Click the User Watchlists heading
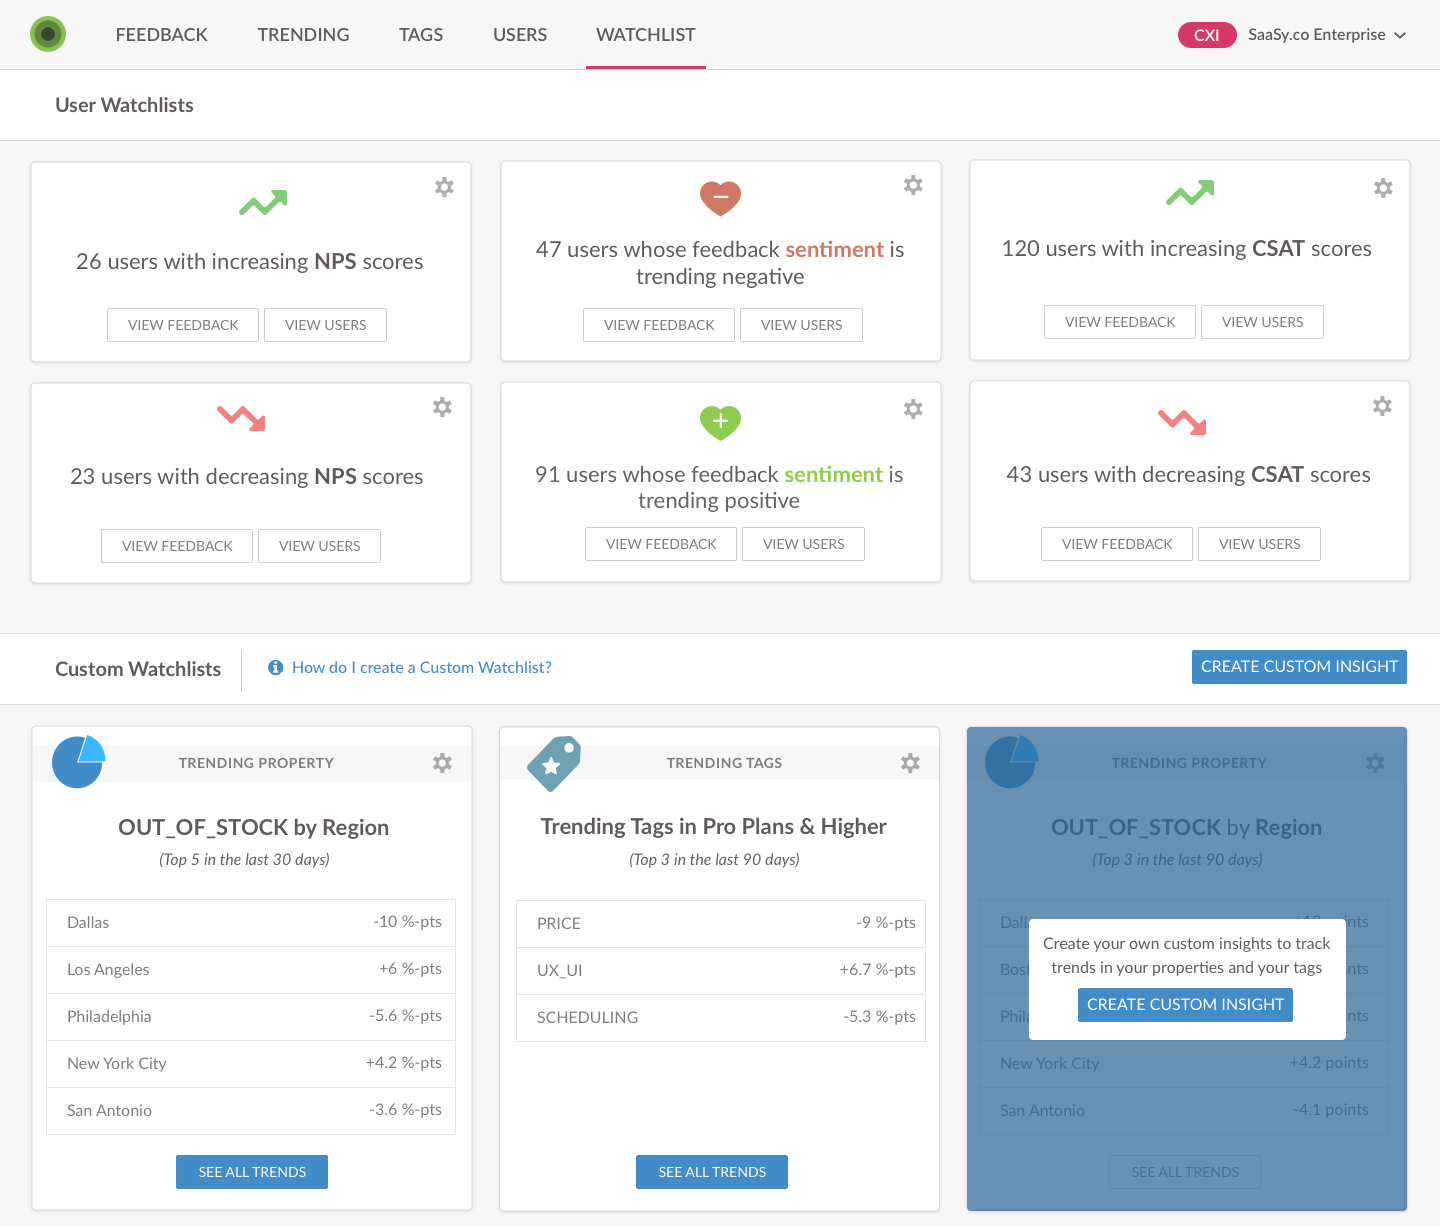 (125, 105)
